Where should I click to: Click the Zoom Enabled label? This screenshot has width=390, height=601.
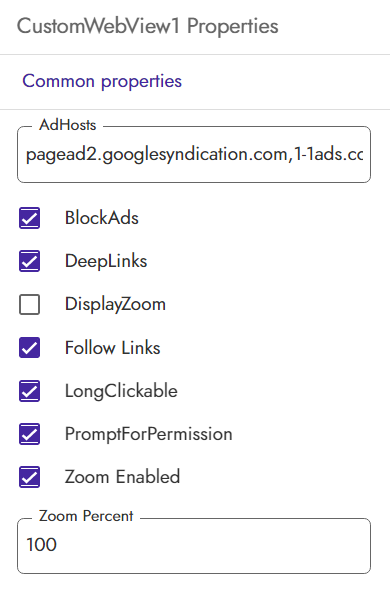click(x=122, y=477)
